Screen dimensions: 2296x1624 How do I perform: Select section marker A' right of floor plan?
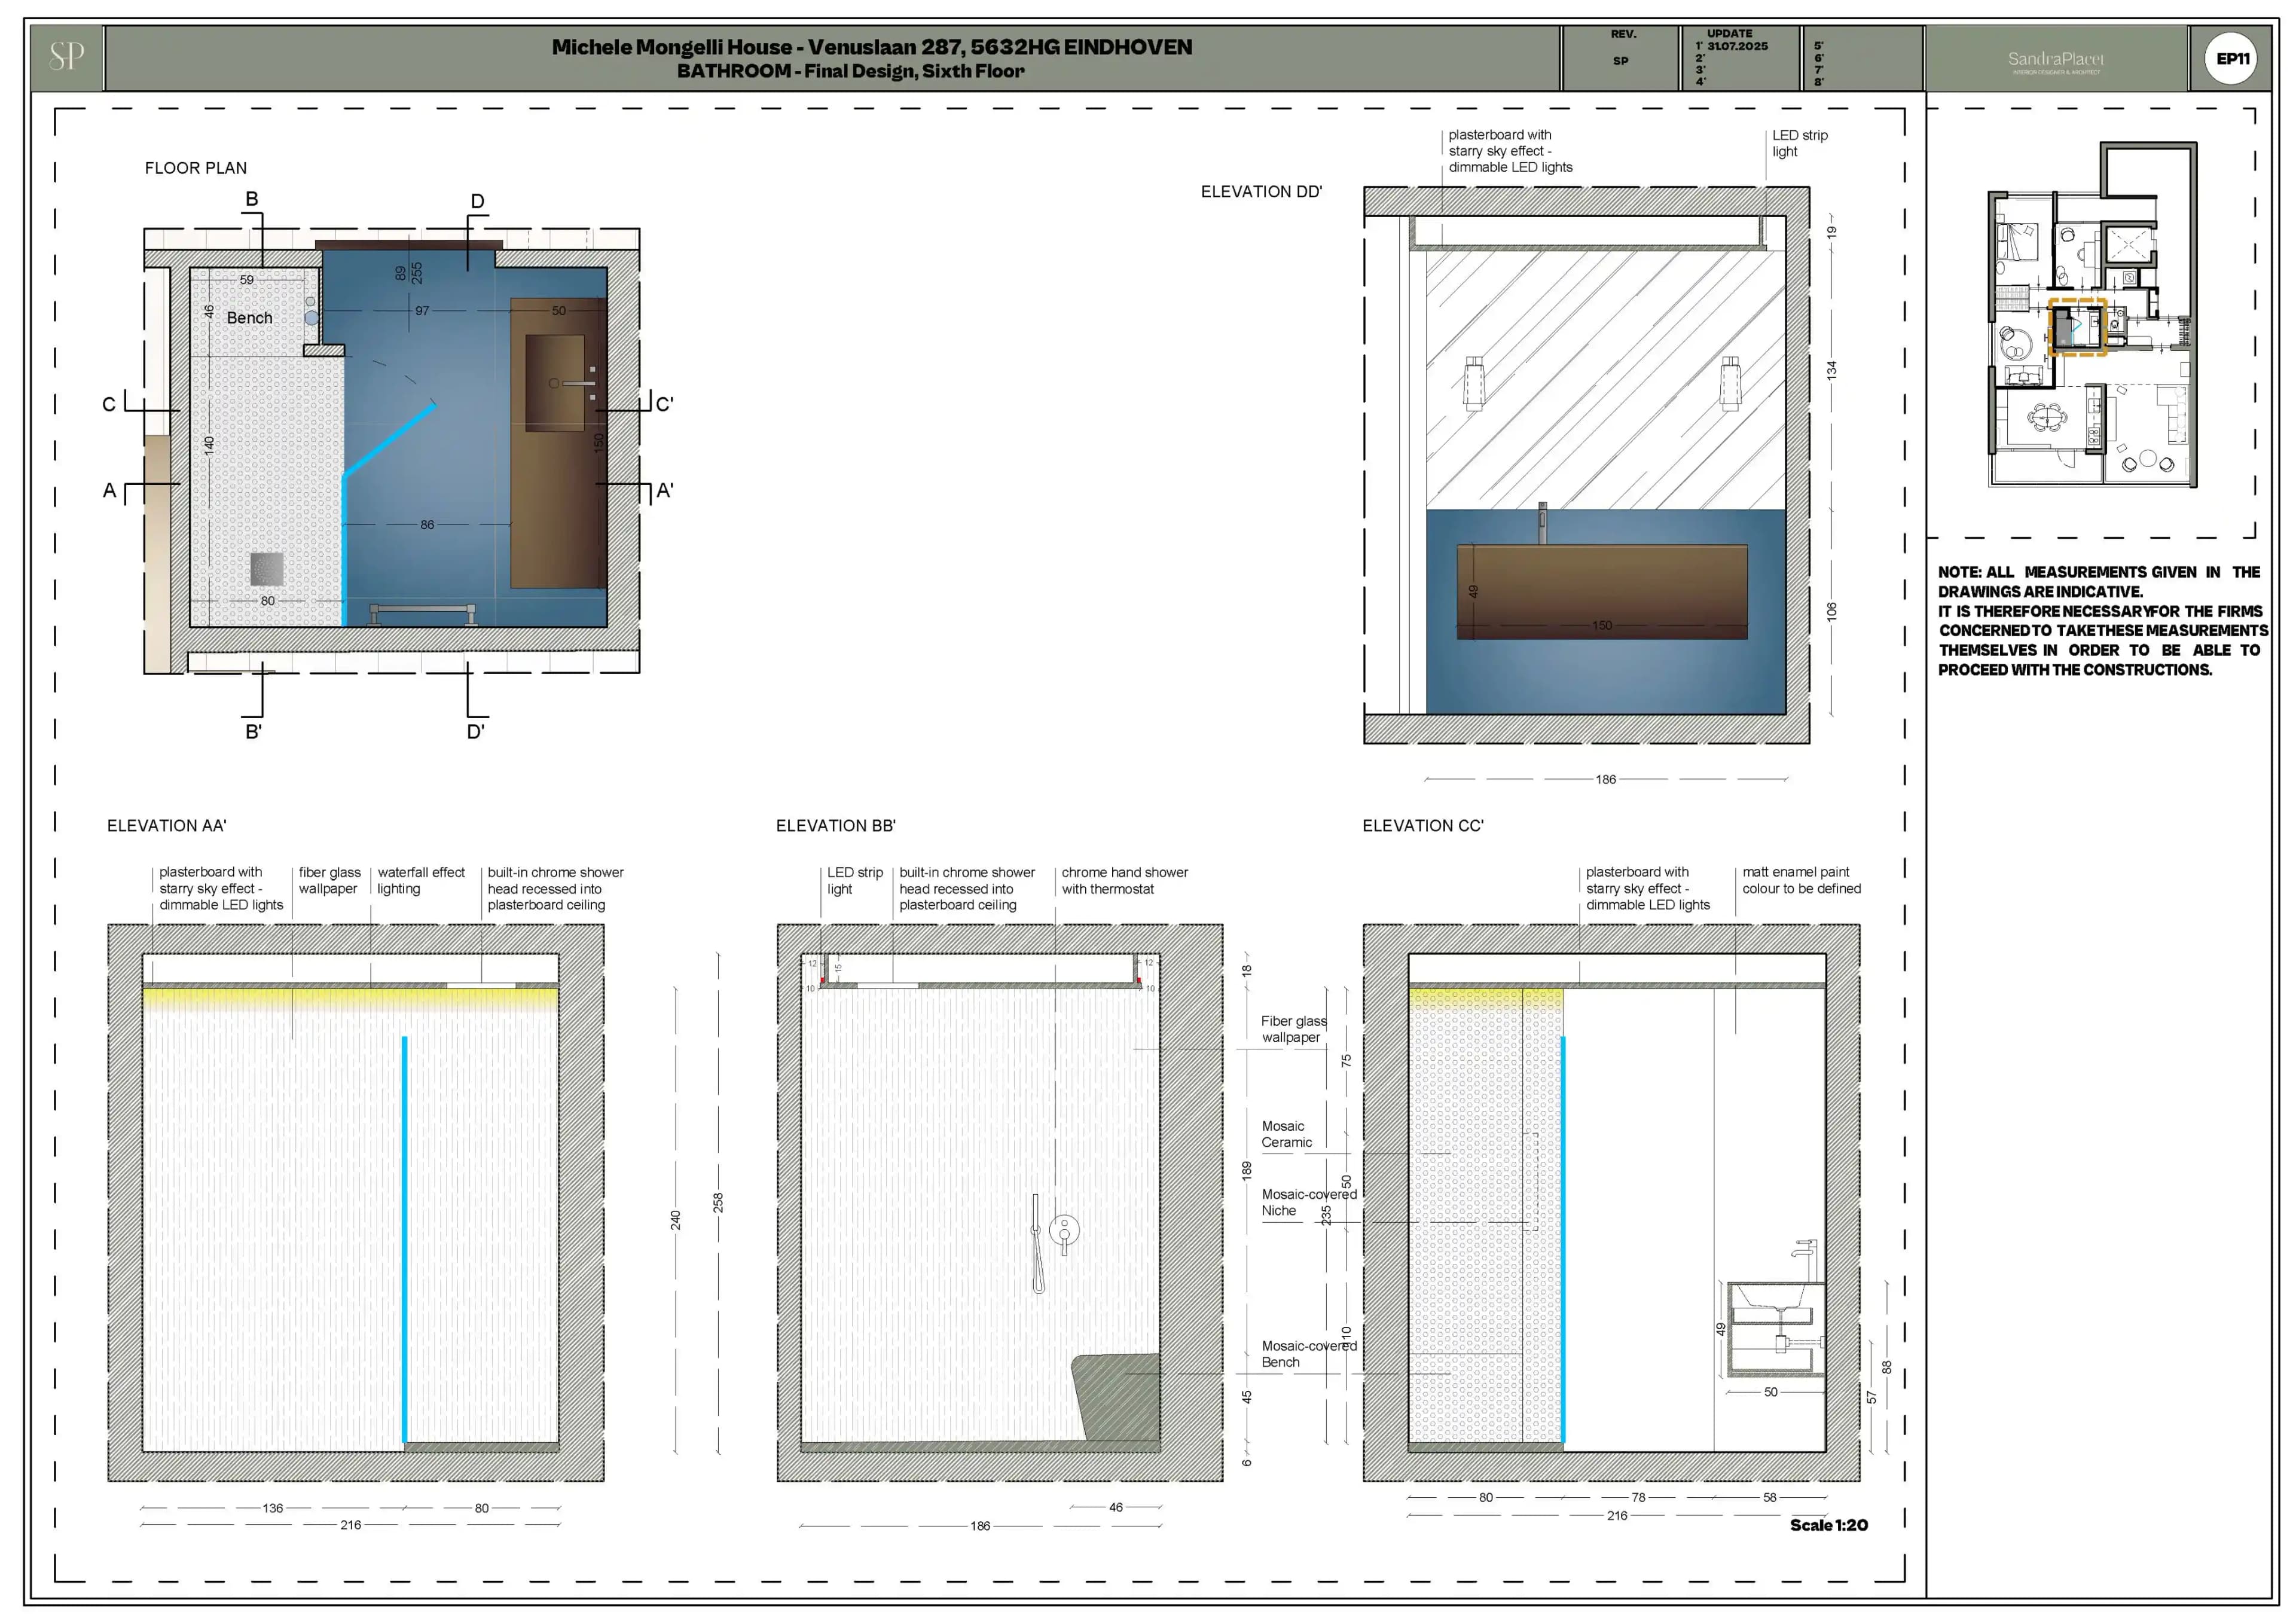point(665,491)
